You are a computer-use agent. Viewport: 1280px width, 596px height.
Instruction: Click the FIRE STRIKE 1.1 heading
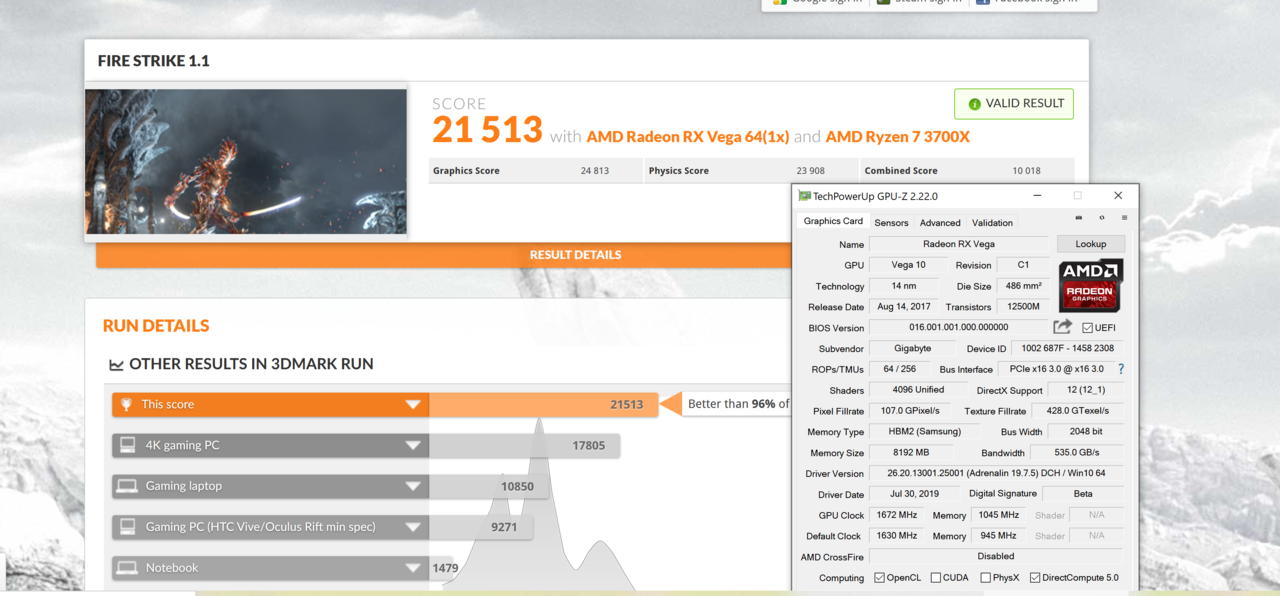tap(153, 61)
